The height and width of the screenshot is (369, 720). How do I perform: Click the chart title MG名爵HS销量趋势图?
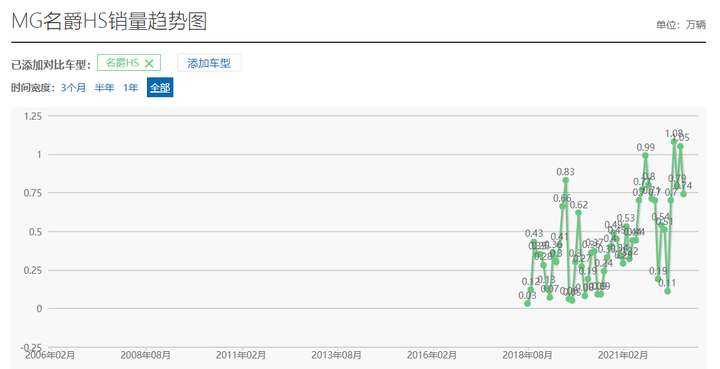click(109, 21)
